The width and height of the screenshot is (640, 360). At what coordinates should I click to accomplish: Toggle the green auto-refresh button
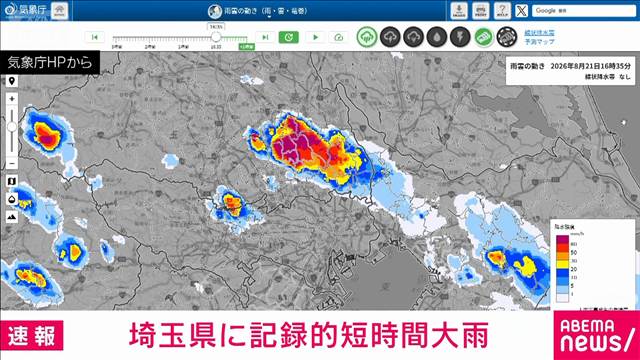click(x=289, y=37)
